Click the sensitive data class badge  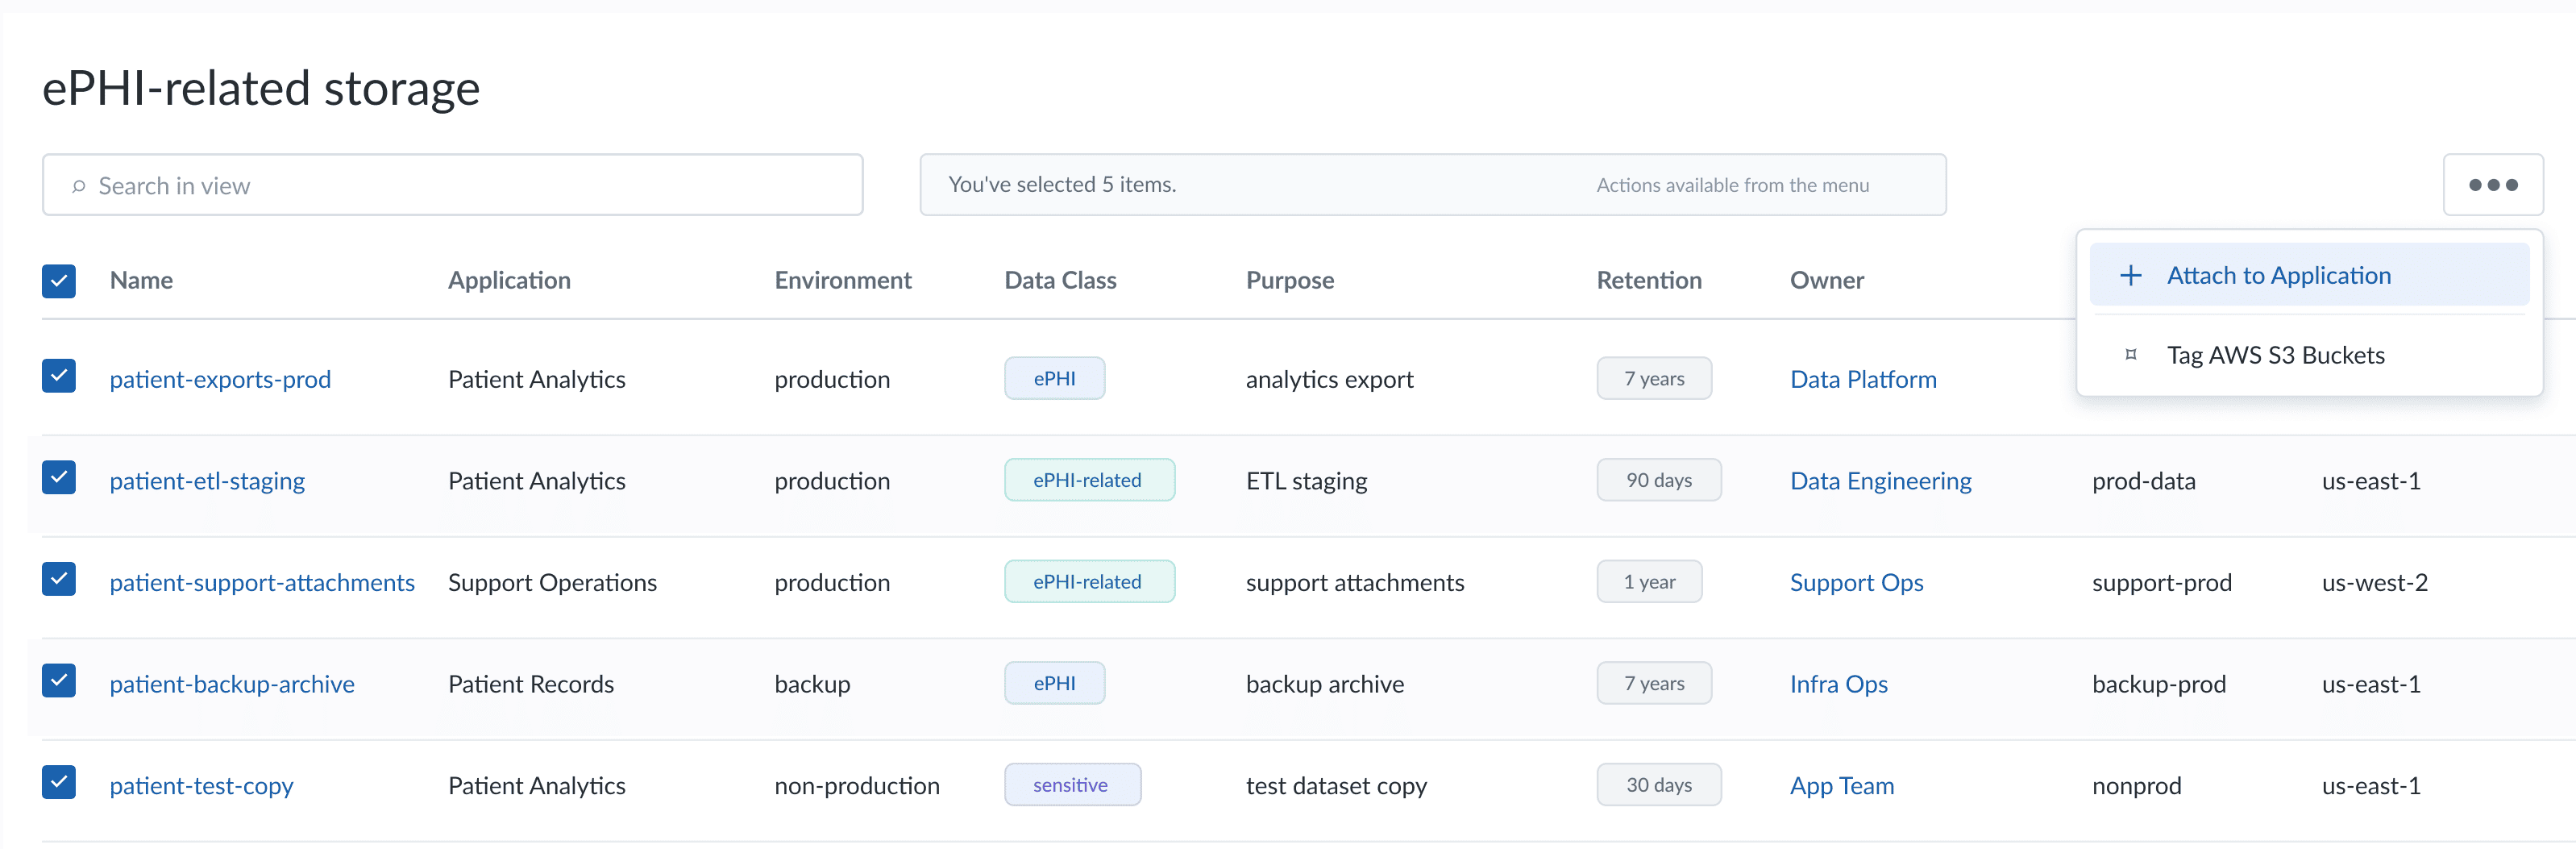coord(1072,785)
